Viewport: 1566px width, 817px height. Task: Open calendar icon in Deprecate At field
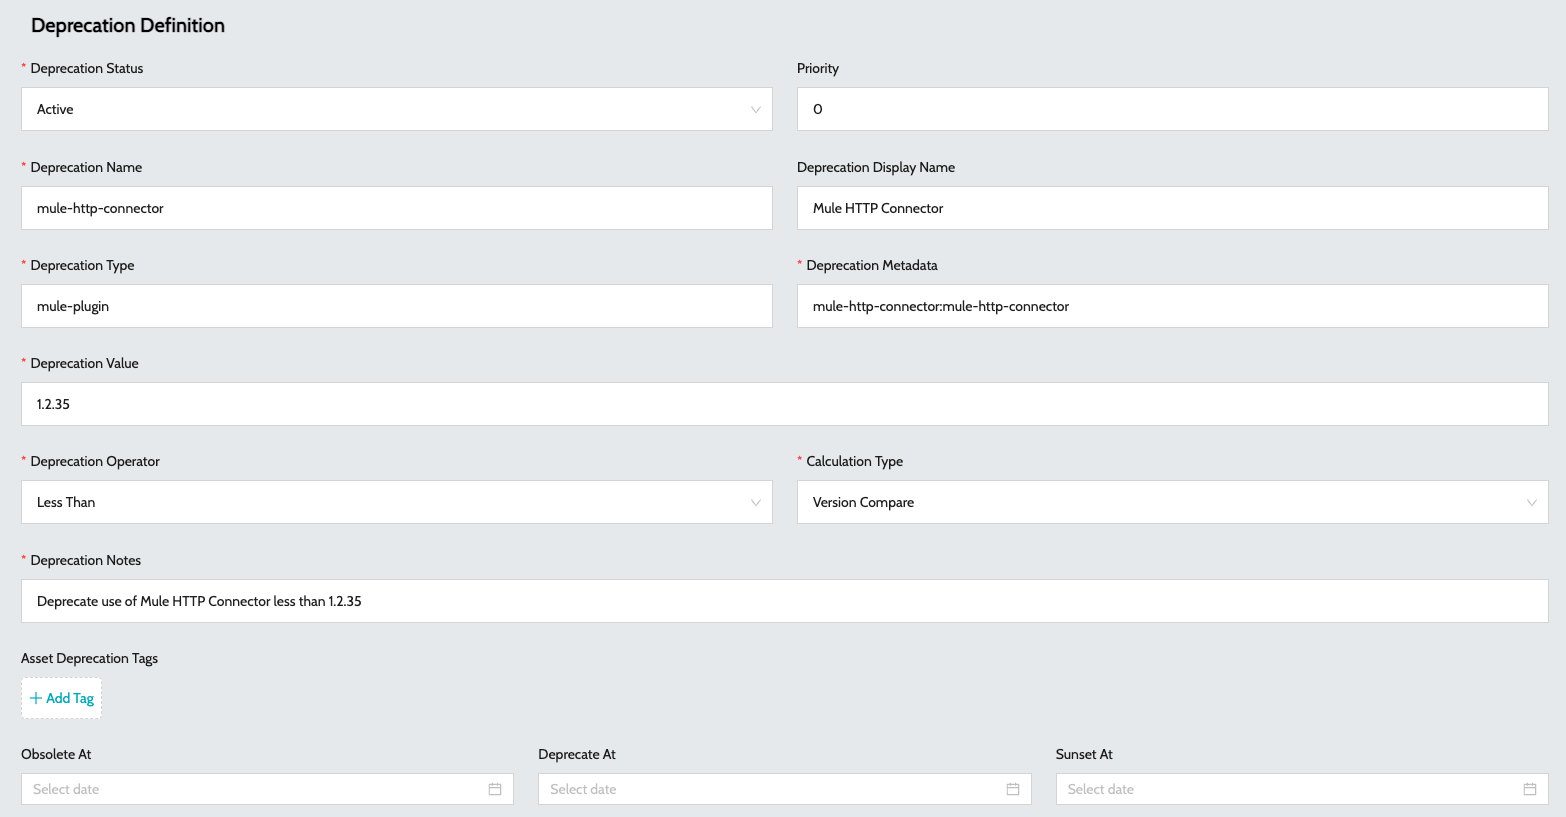click(x=1012, y=789)
